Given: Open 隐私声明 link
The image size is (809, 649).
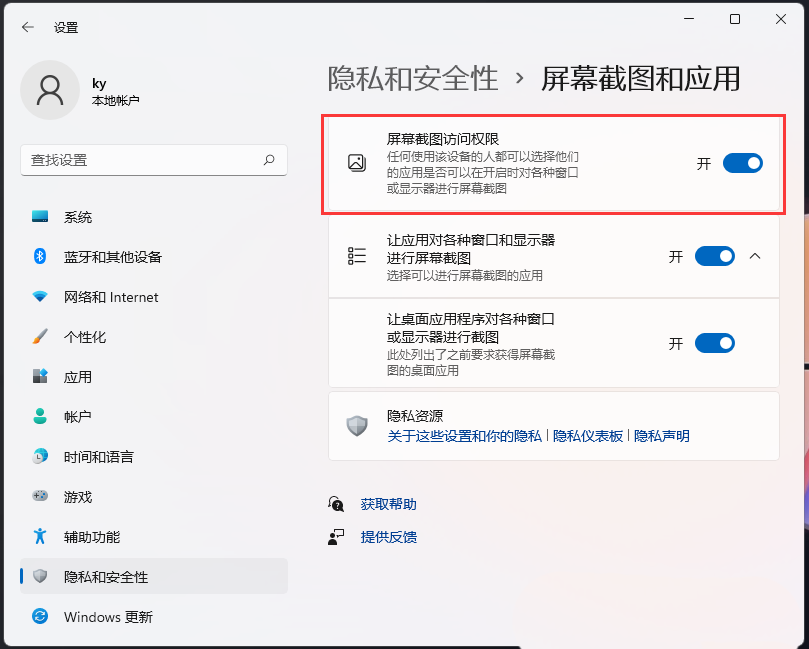Looking at the screenshot, I should (x=661, y=436).
